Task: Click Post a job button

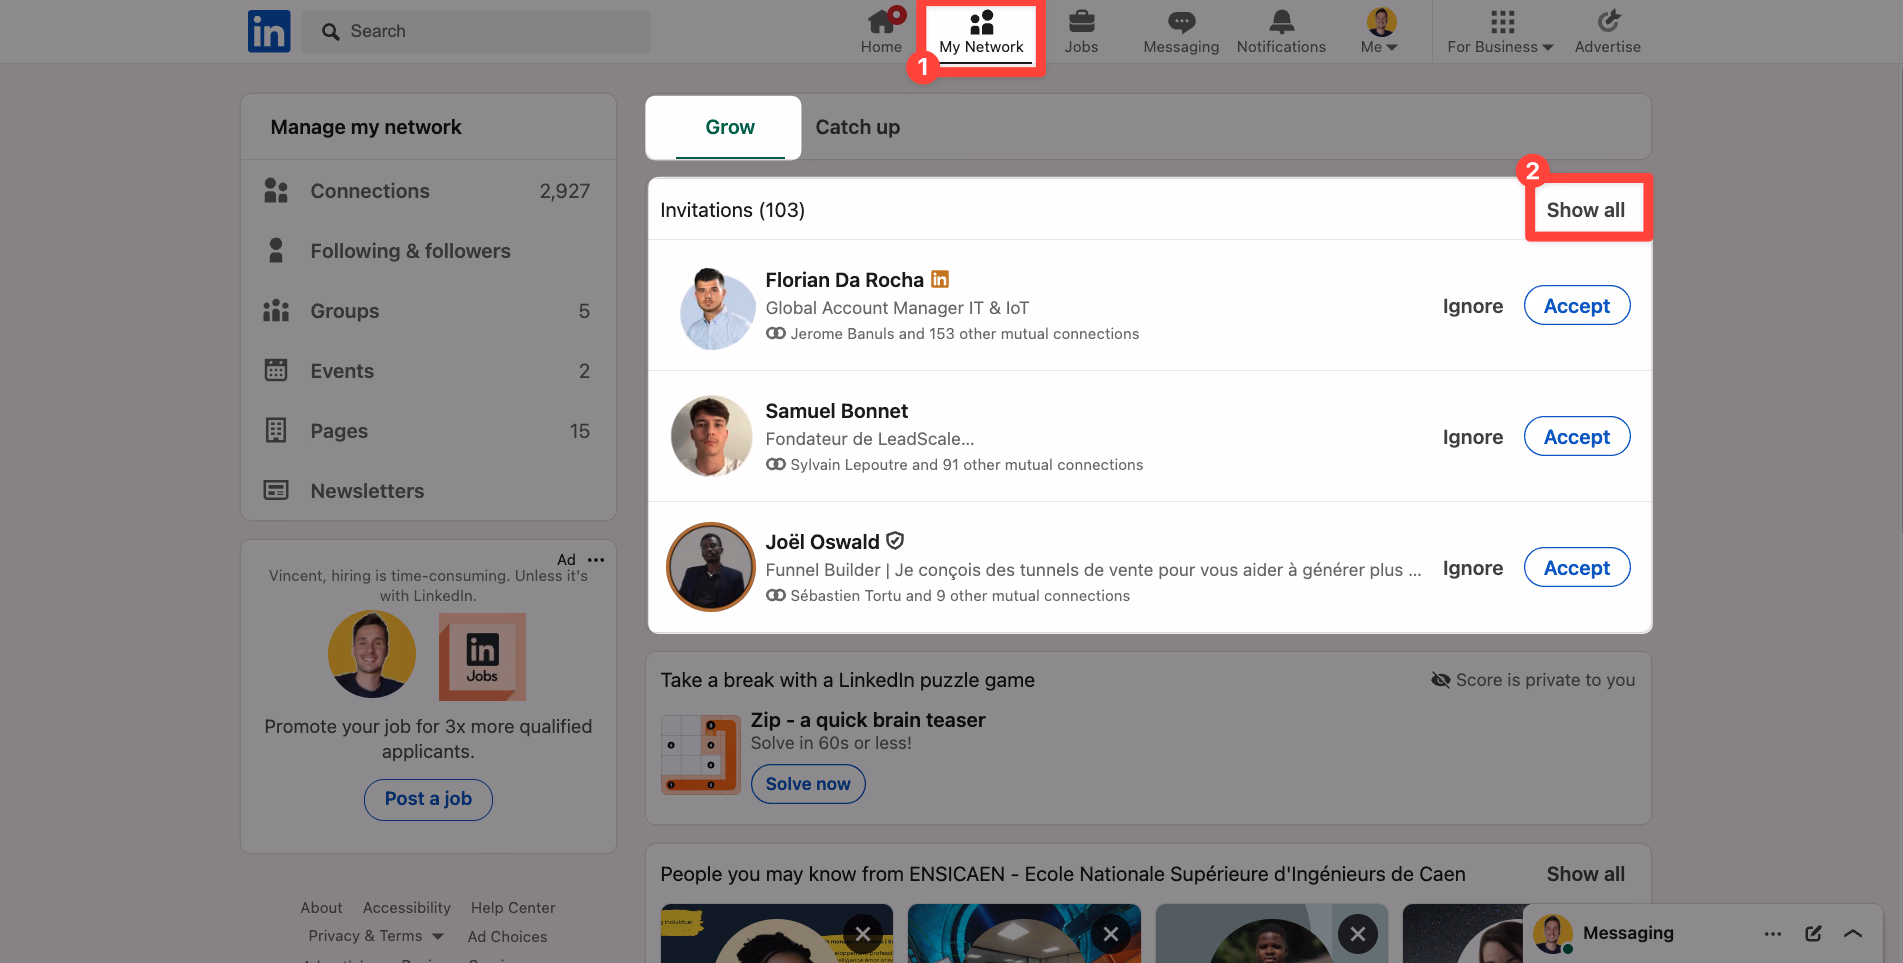Action: [428, 799]
